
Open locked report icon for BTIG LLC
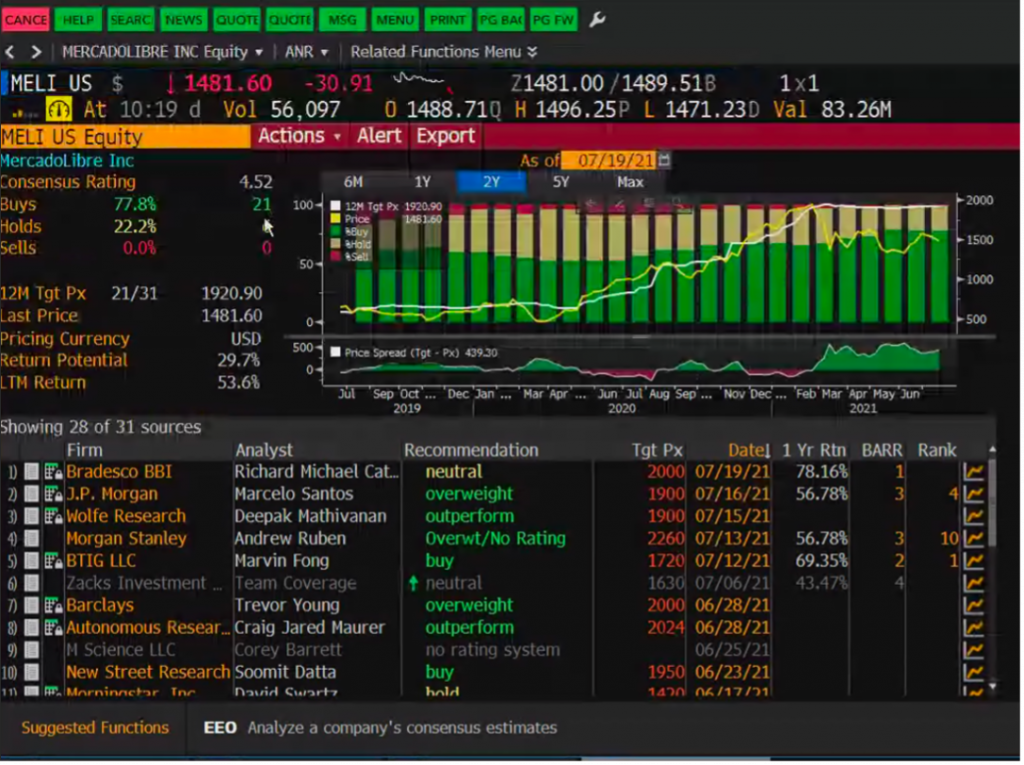pyautogui.click(x=53, y=562)
